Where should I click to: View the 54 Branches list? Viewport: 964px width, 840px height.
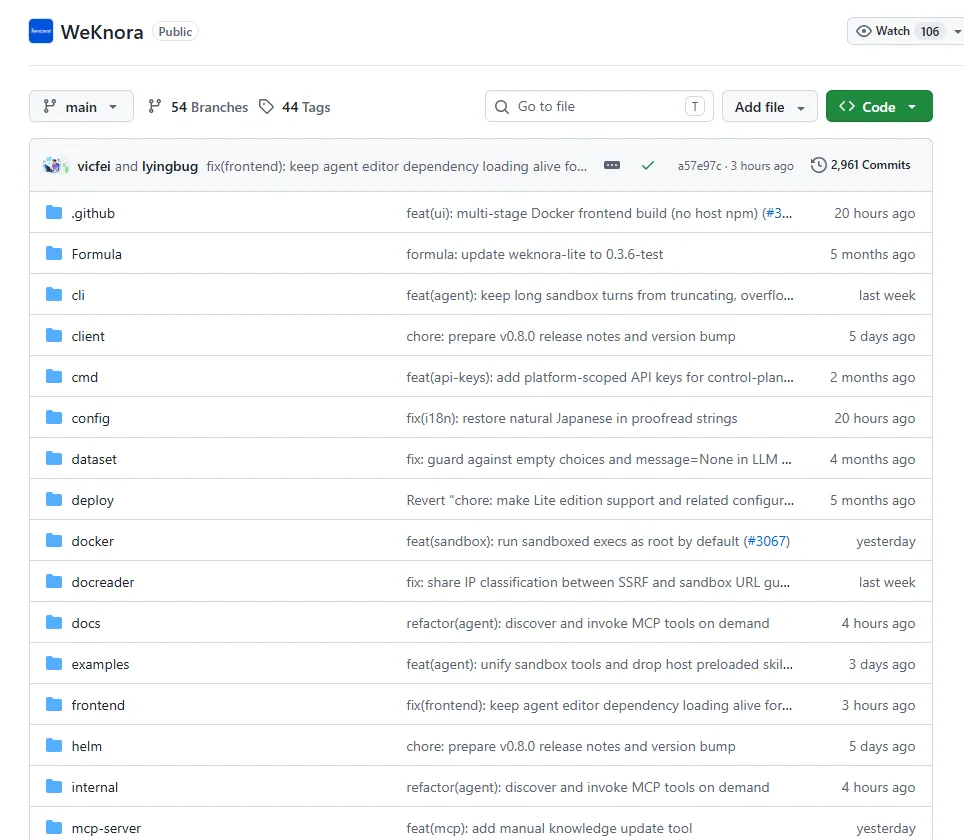(198, 107)
